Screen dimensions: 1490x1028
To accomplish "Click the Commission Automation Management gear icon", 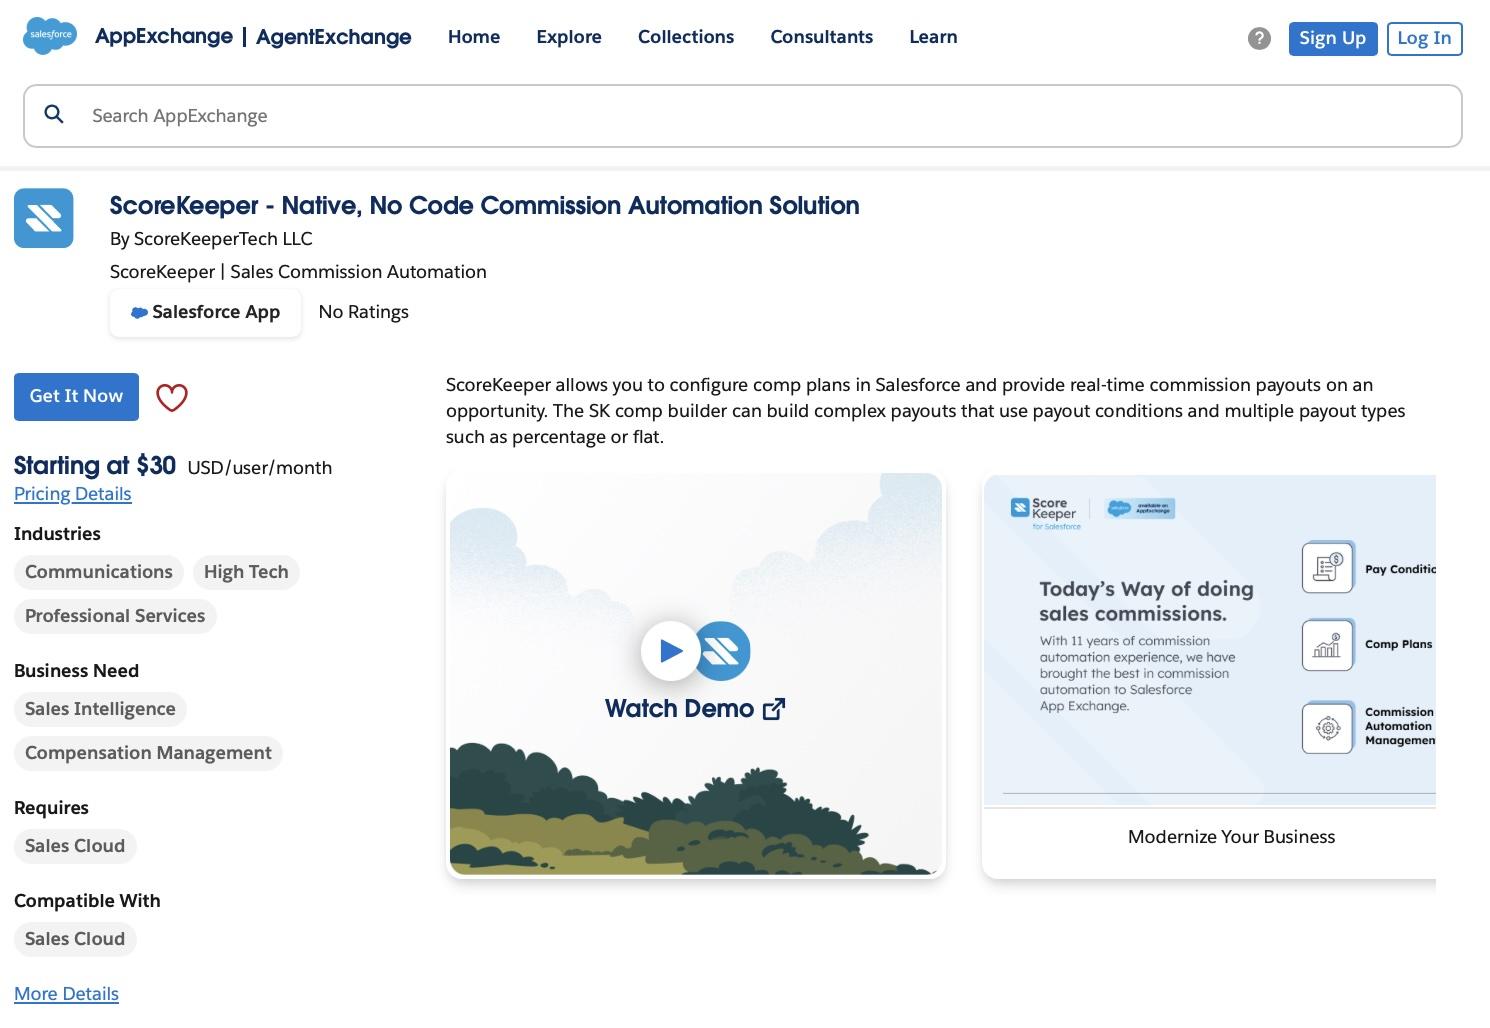I will (1327, 727).
